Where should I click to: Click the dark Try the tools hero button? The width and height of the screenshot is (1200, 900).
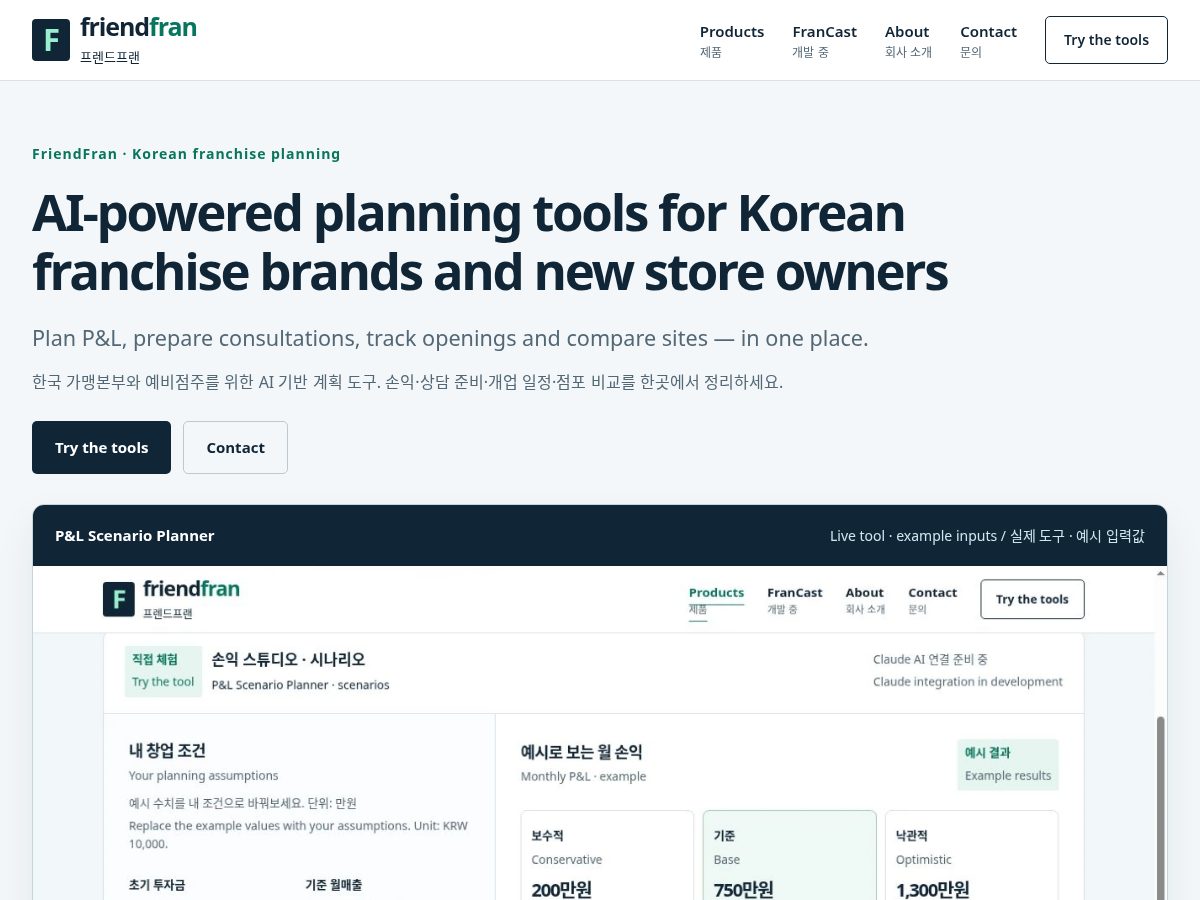point(101,447)
